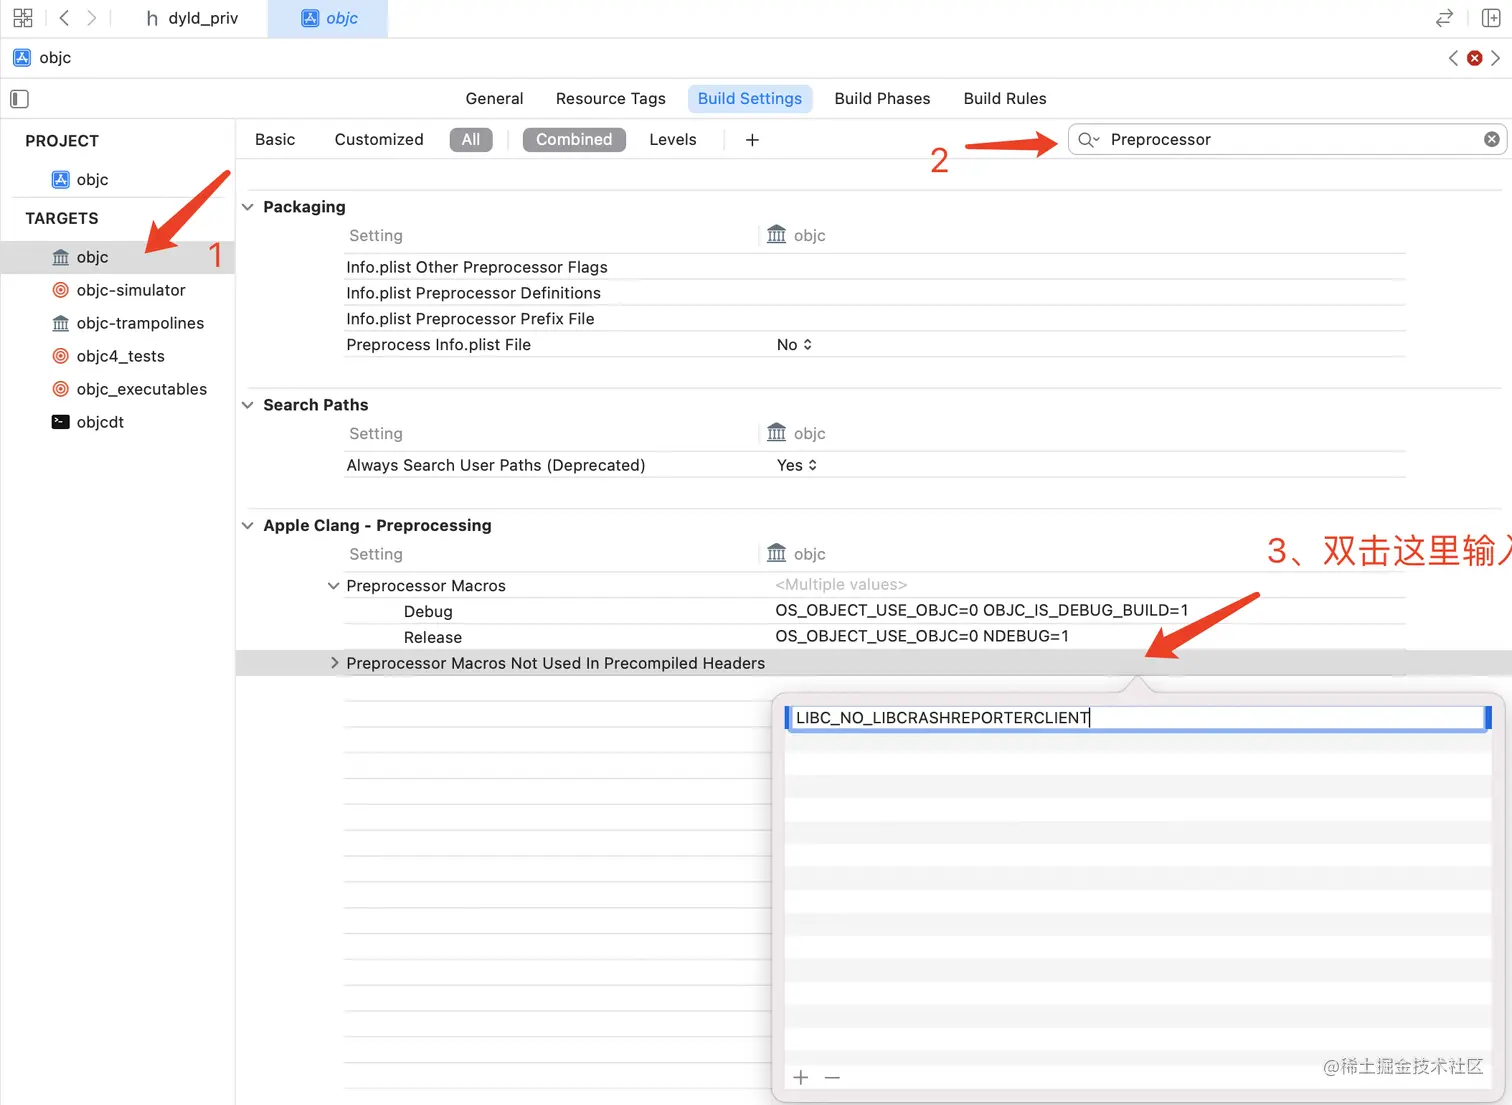Viewport: 1512px width, 1105px height.
Task: Collapse Apple Clang - Preprocessing section
Action: tap(248, 526)
